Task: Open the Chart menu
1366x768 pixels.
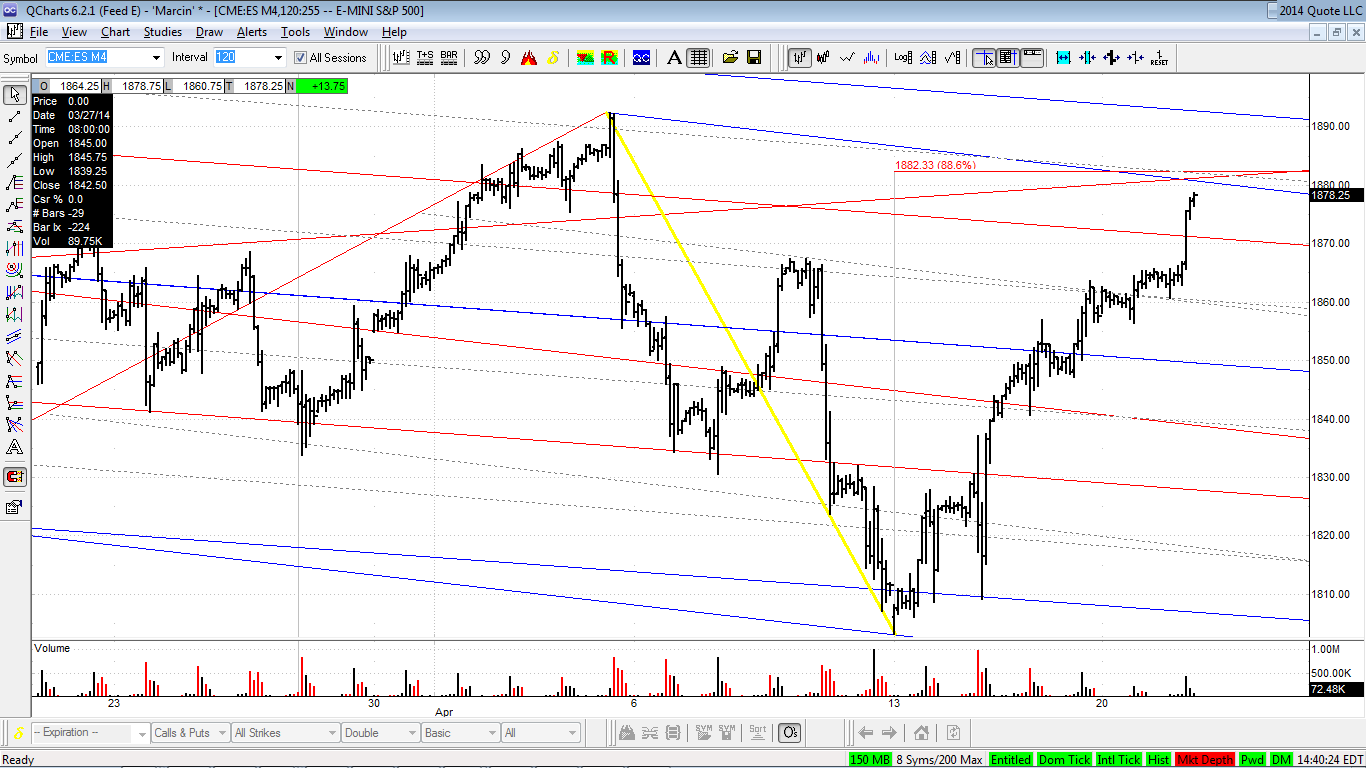Action: (115, 32)
